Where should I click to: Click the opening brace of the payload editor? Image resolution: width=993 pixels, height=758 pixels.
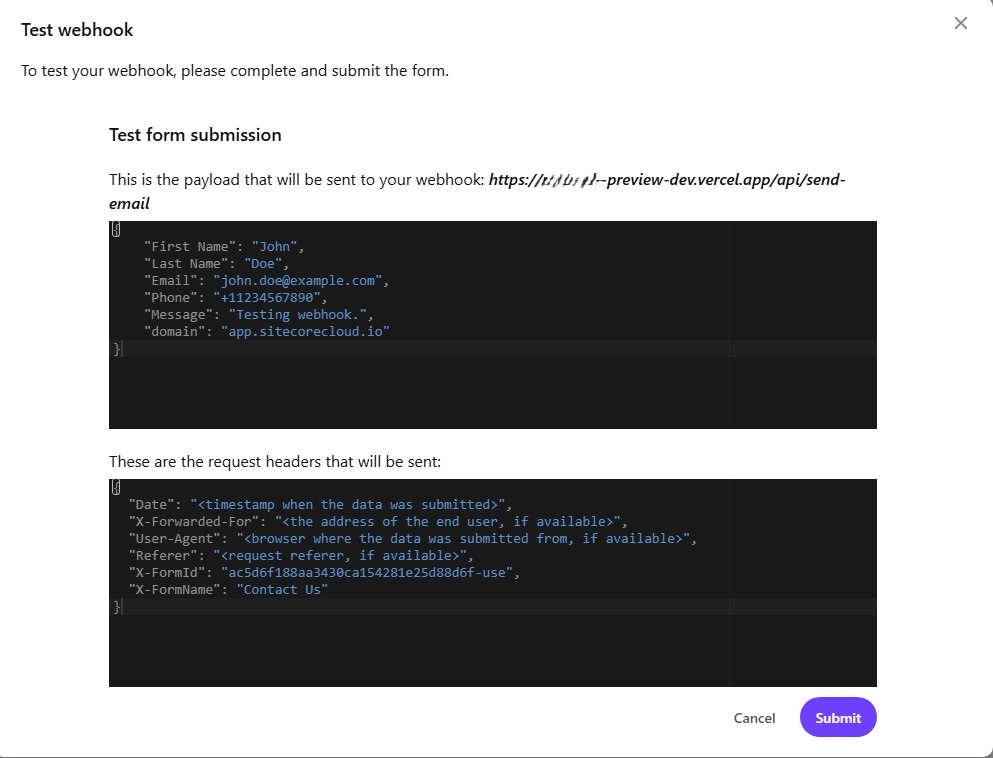(116, 229)
